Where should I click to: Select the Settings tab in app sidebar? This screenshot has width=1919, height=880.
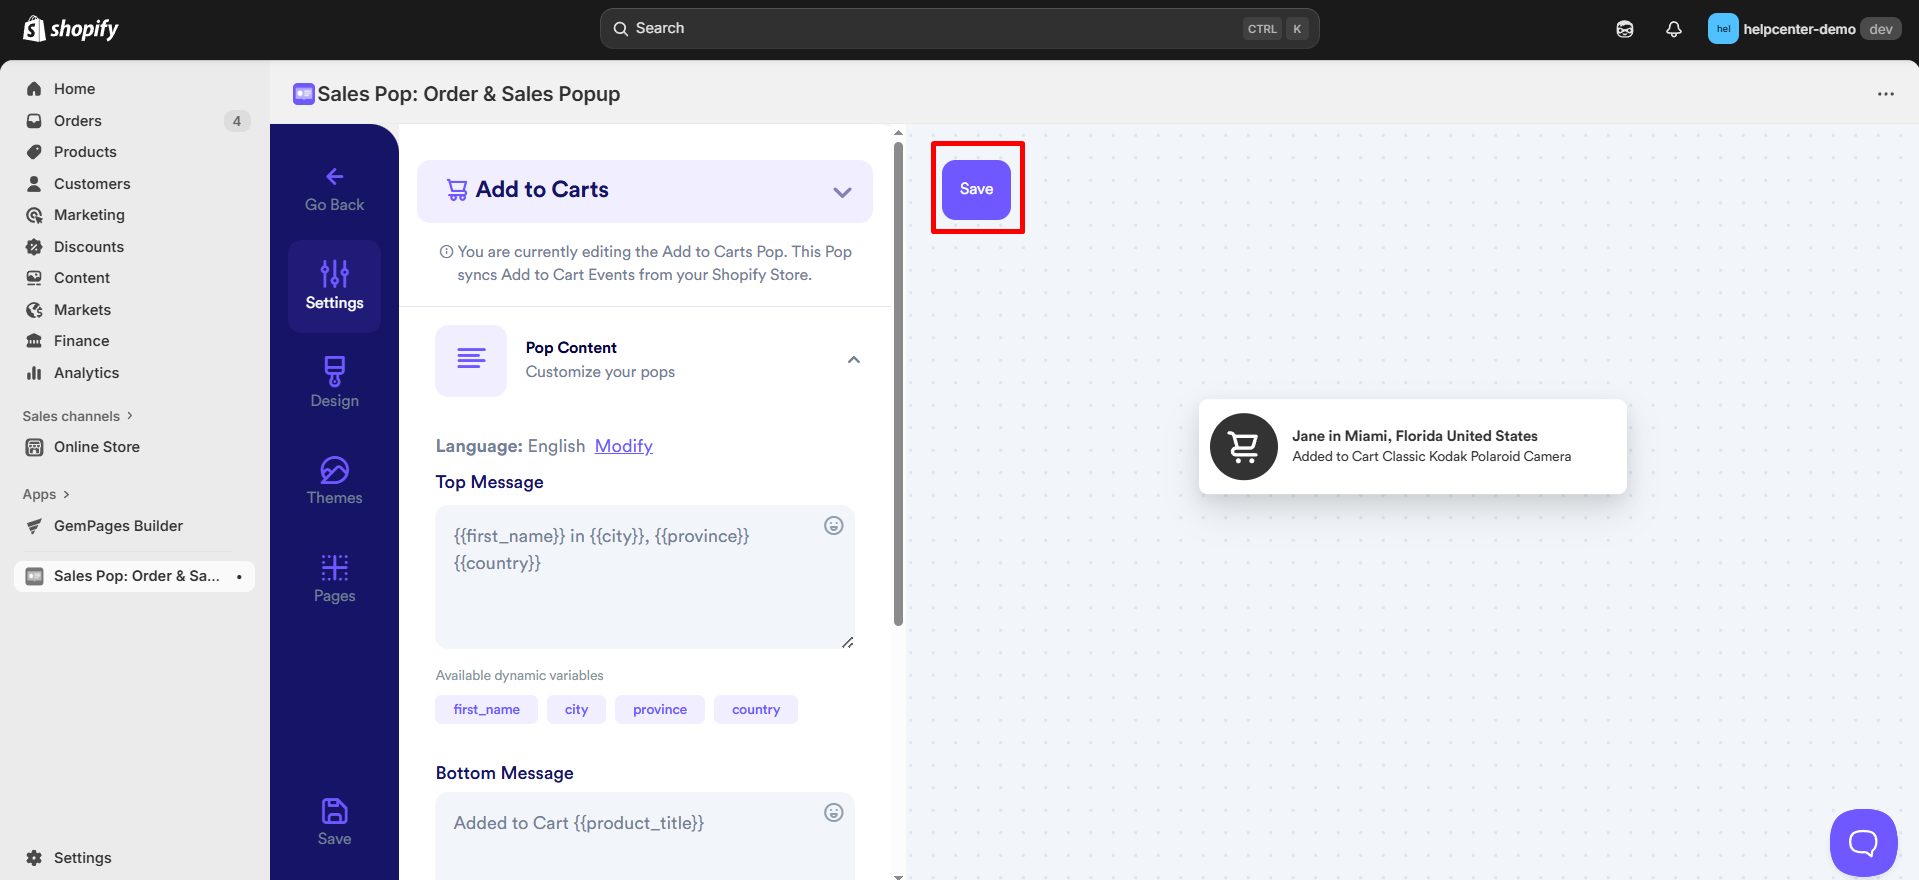click(334, 286)
